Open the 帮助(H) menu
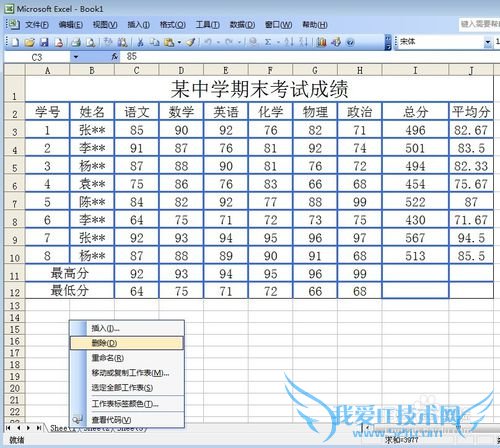Screen dimensions: 500x448 [x=315, y=25]
